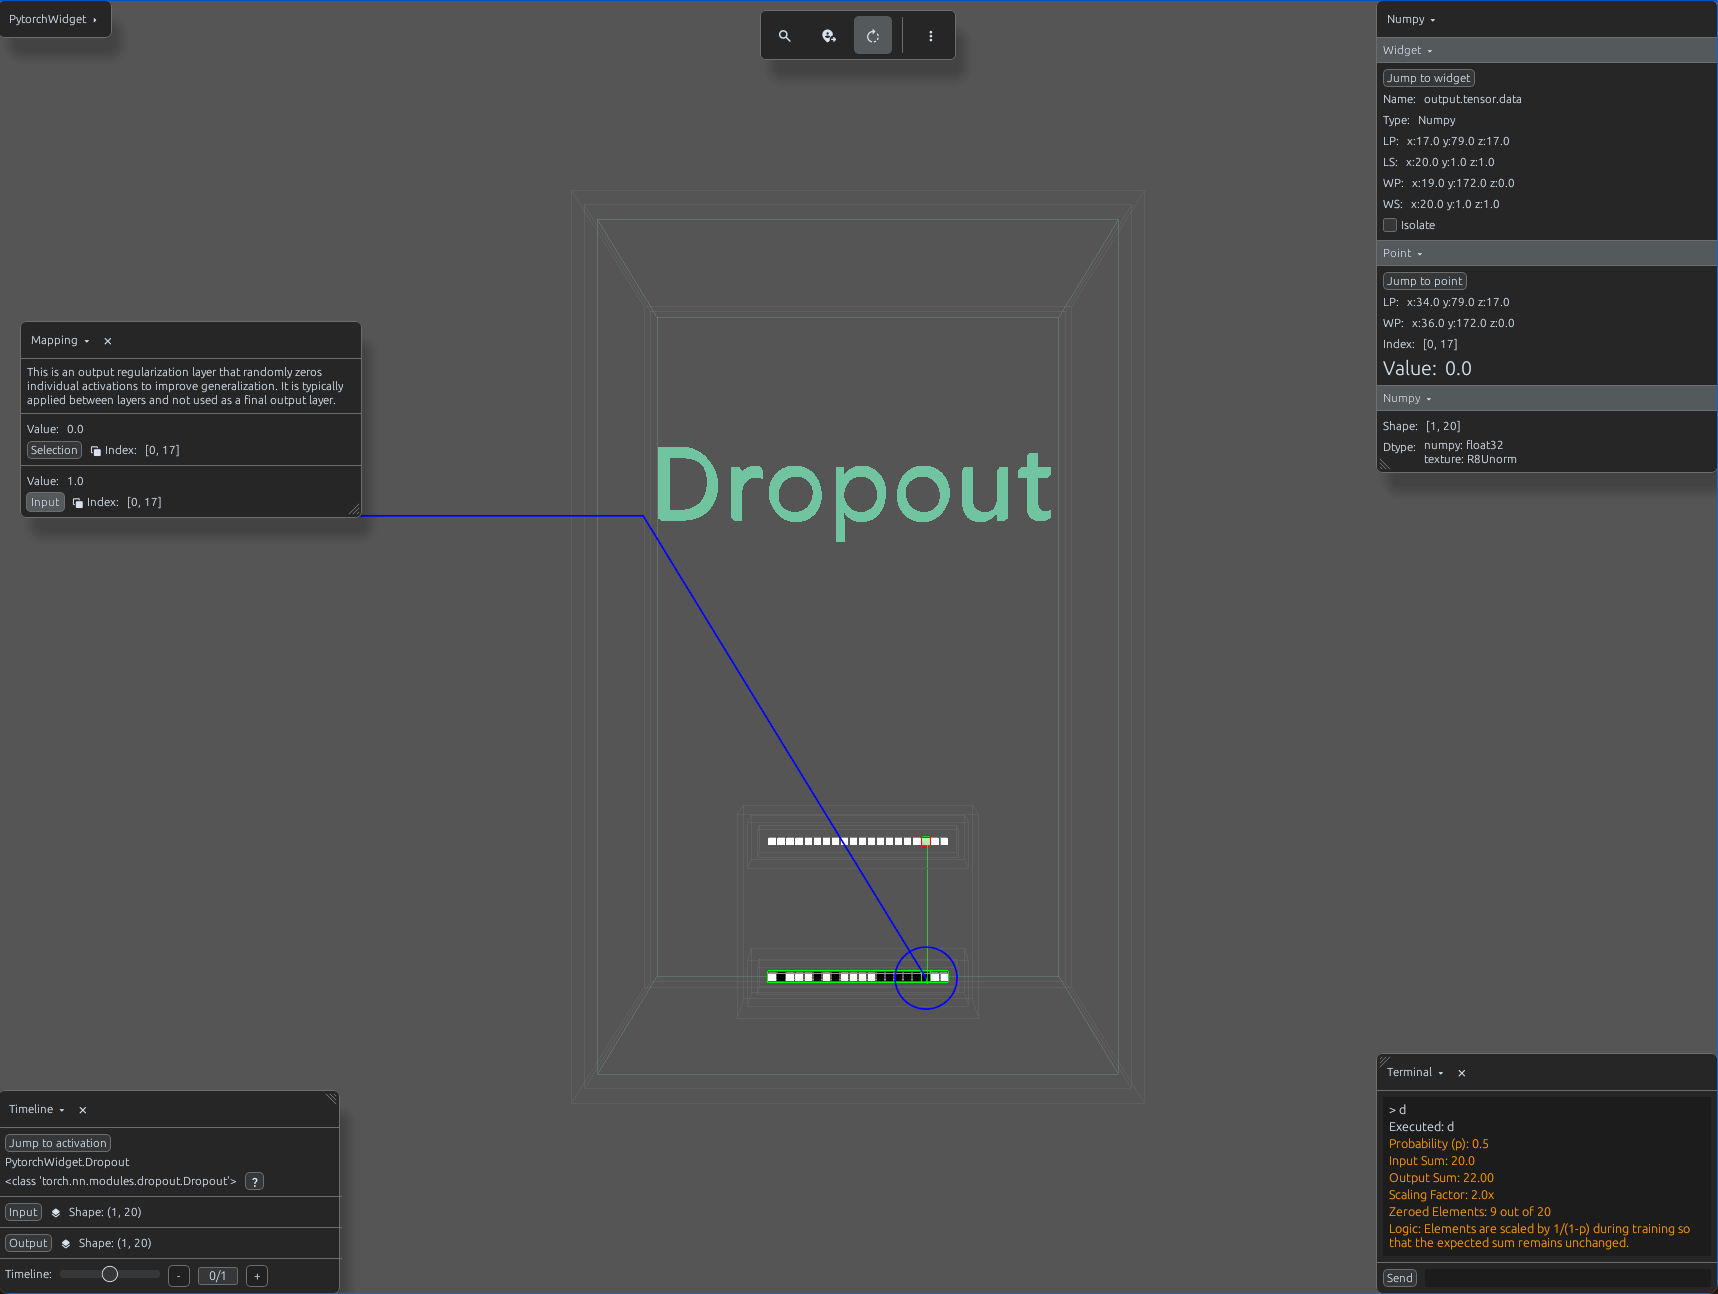Open the three-dot more options menu
This screenshot has height=1294, width=1718.
931,36
